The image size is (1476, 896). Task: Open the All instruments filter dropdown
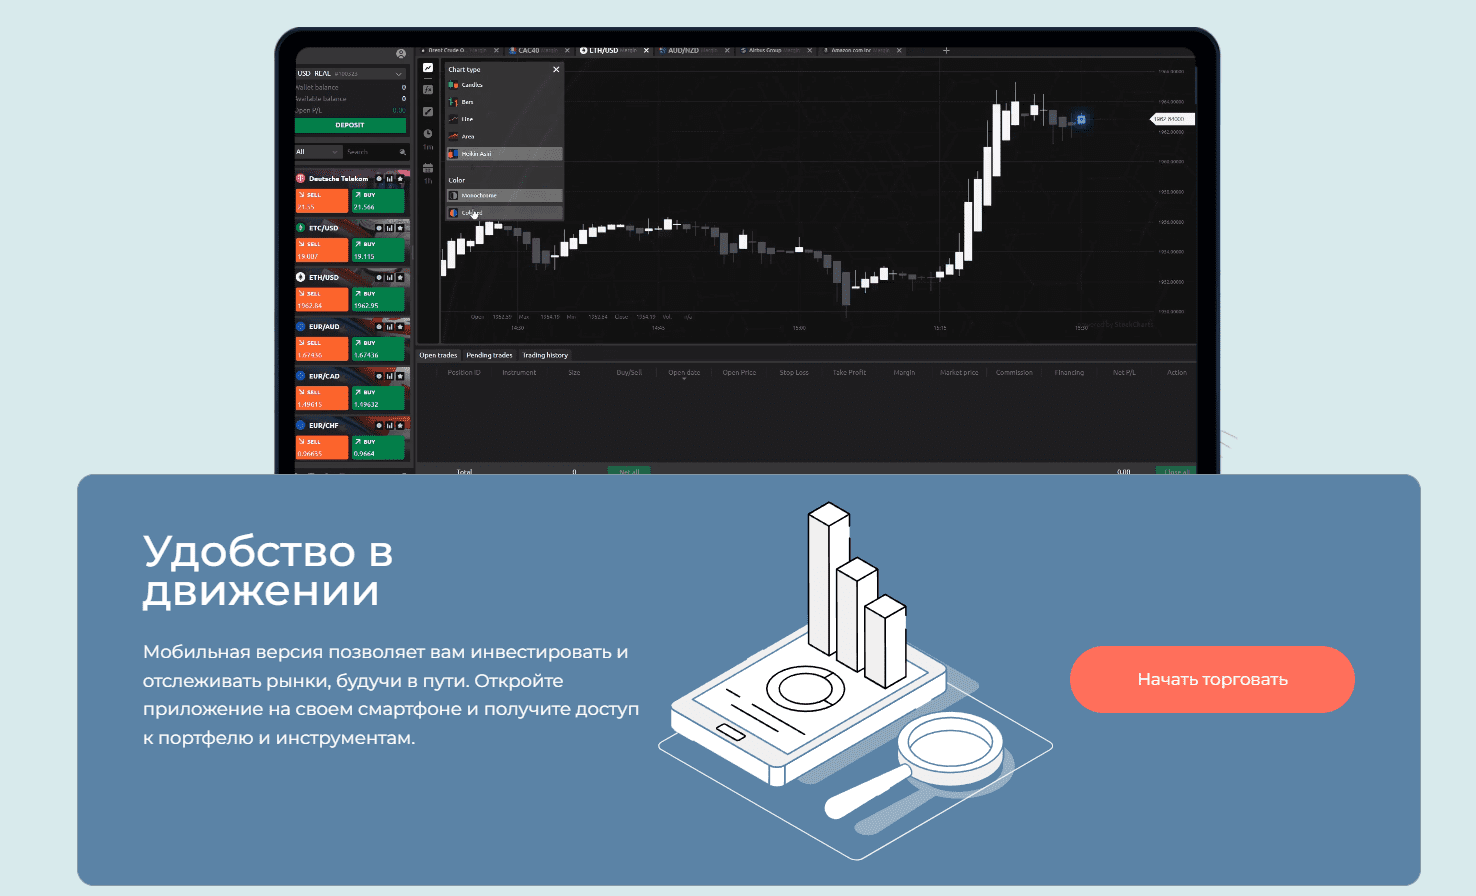click(x=319, y=152)
